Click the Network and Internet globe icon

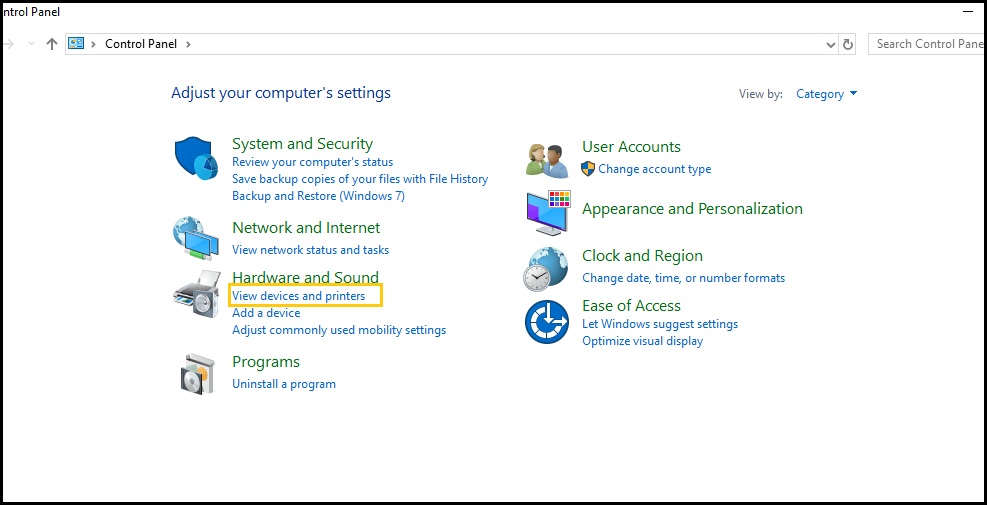click(x=196, y=239)
